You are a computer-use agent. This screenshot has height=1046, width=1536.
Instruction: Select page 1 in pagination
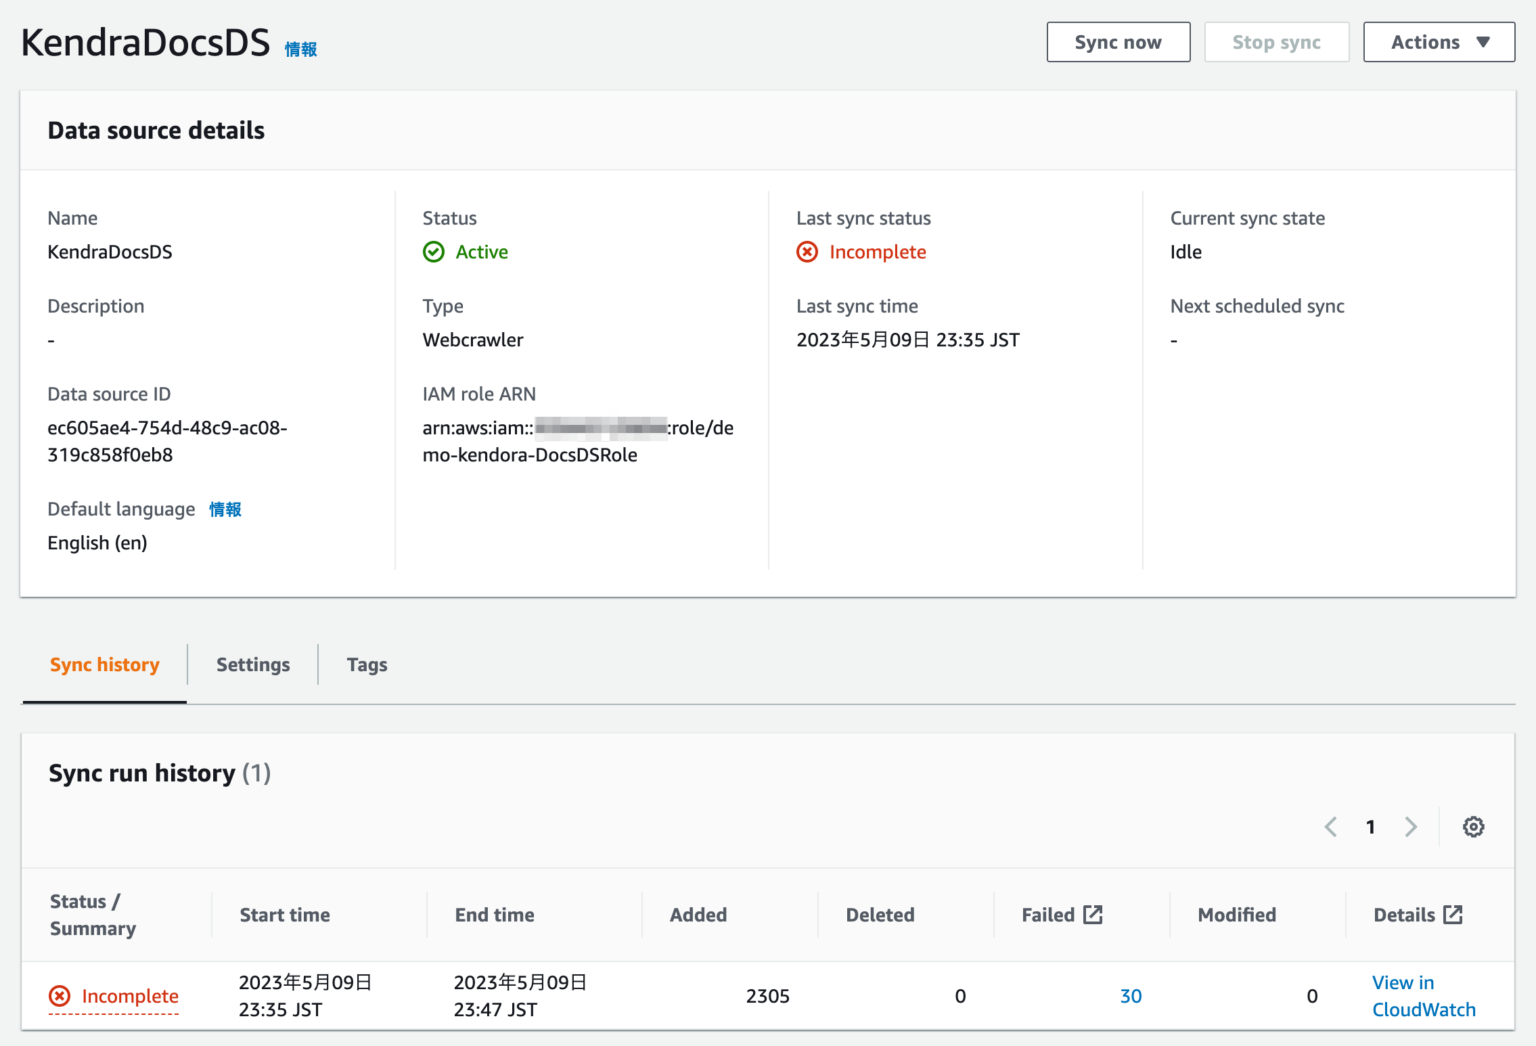coord(1370,827)
